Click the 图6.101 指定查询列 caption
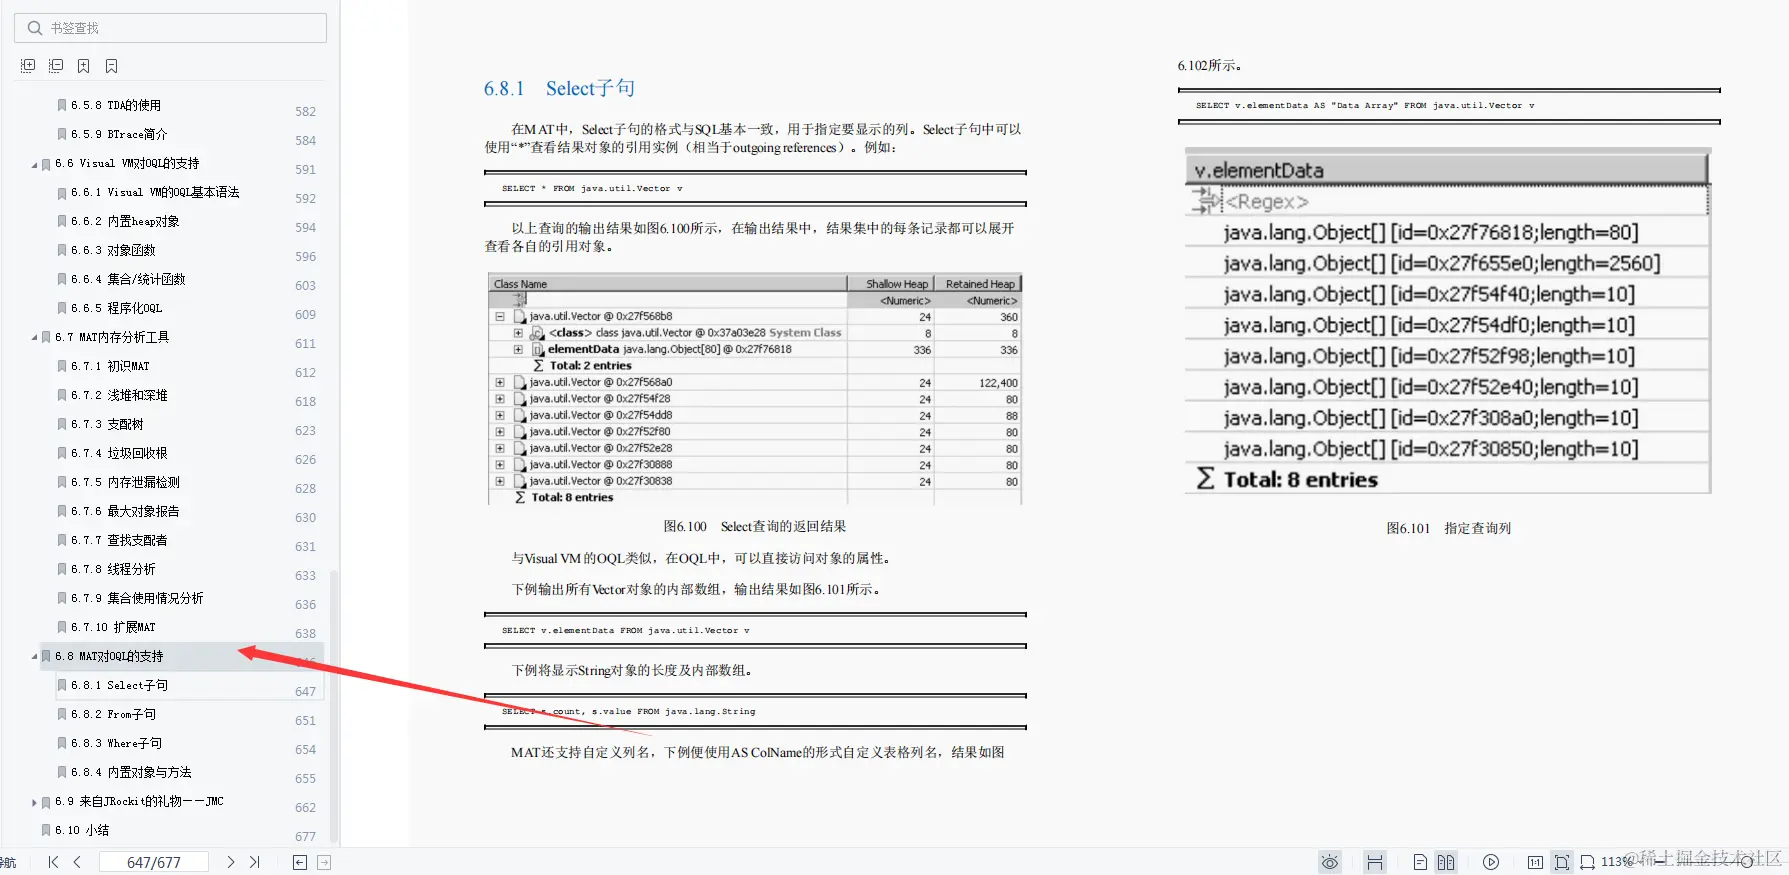 1448,528
